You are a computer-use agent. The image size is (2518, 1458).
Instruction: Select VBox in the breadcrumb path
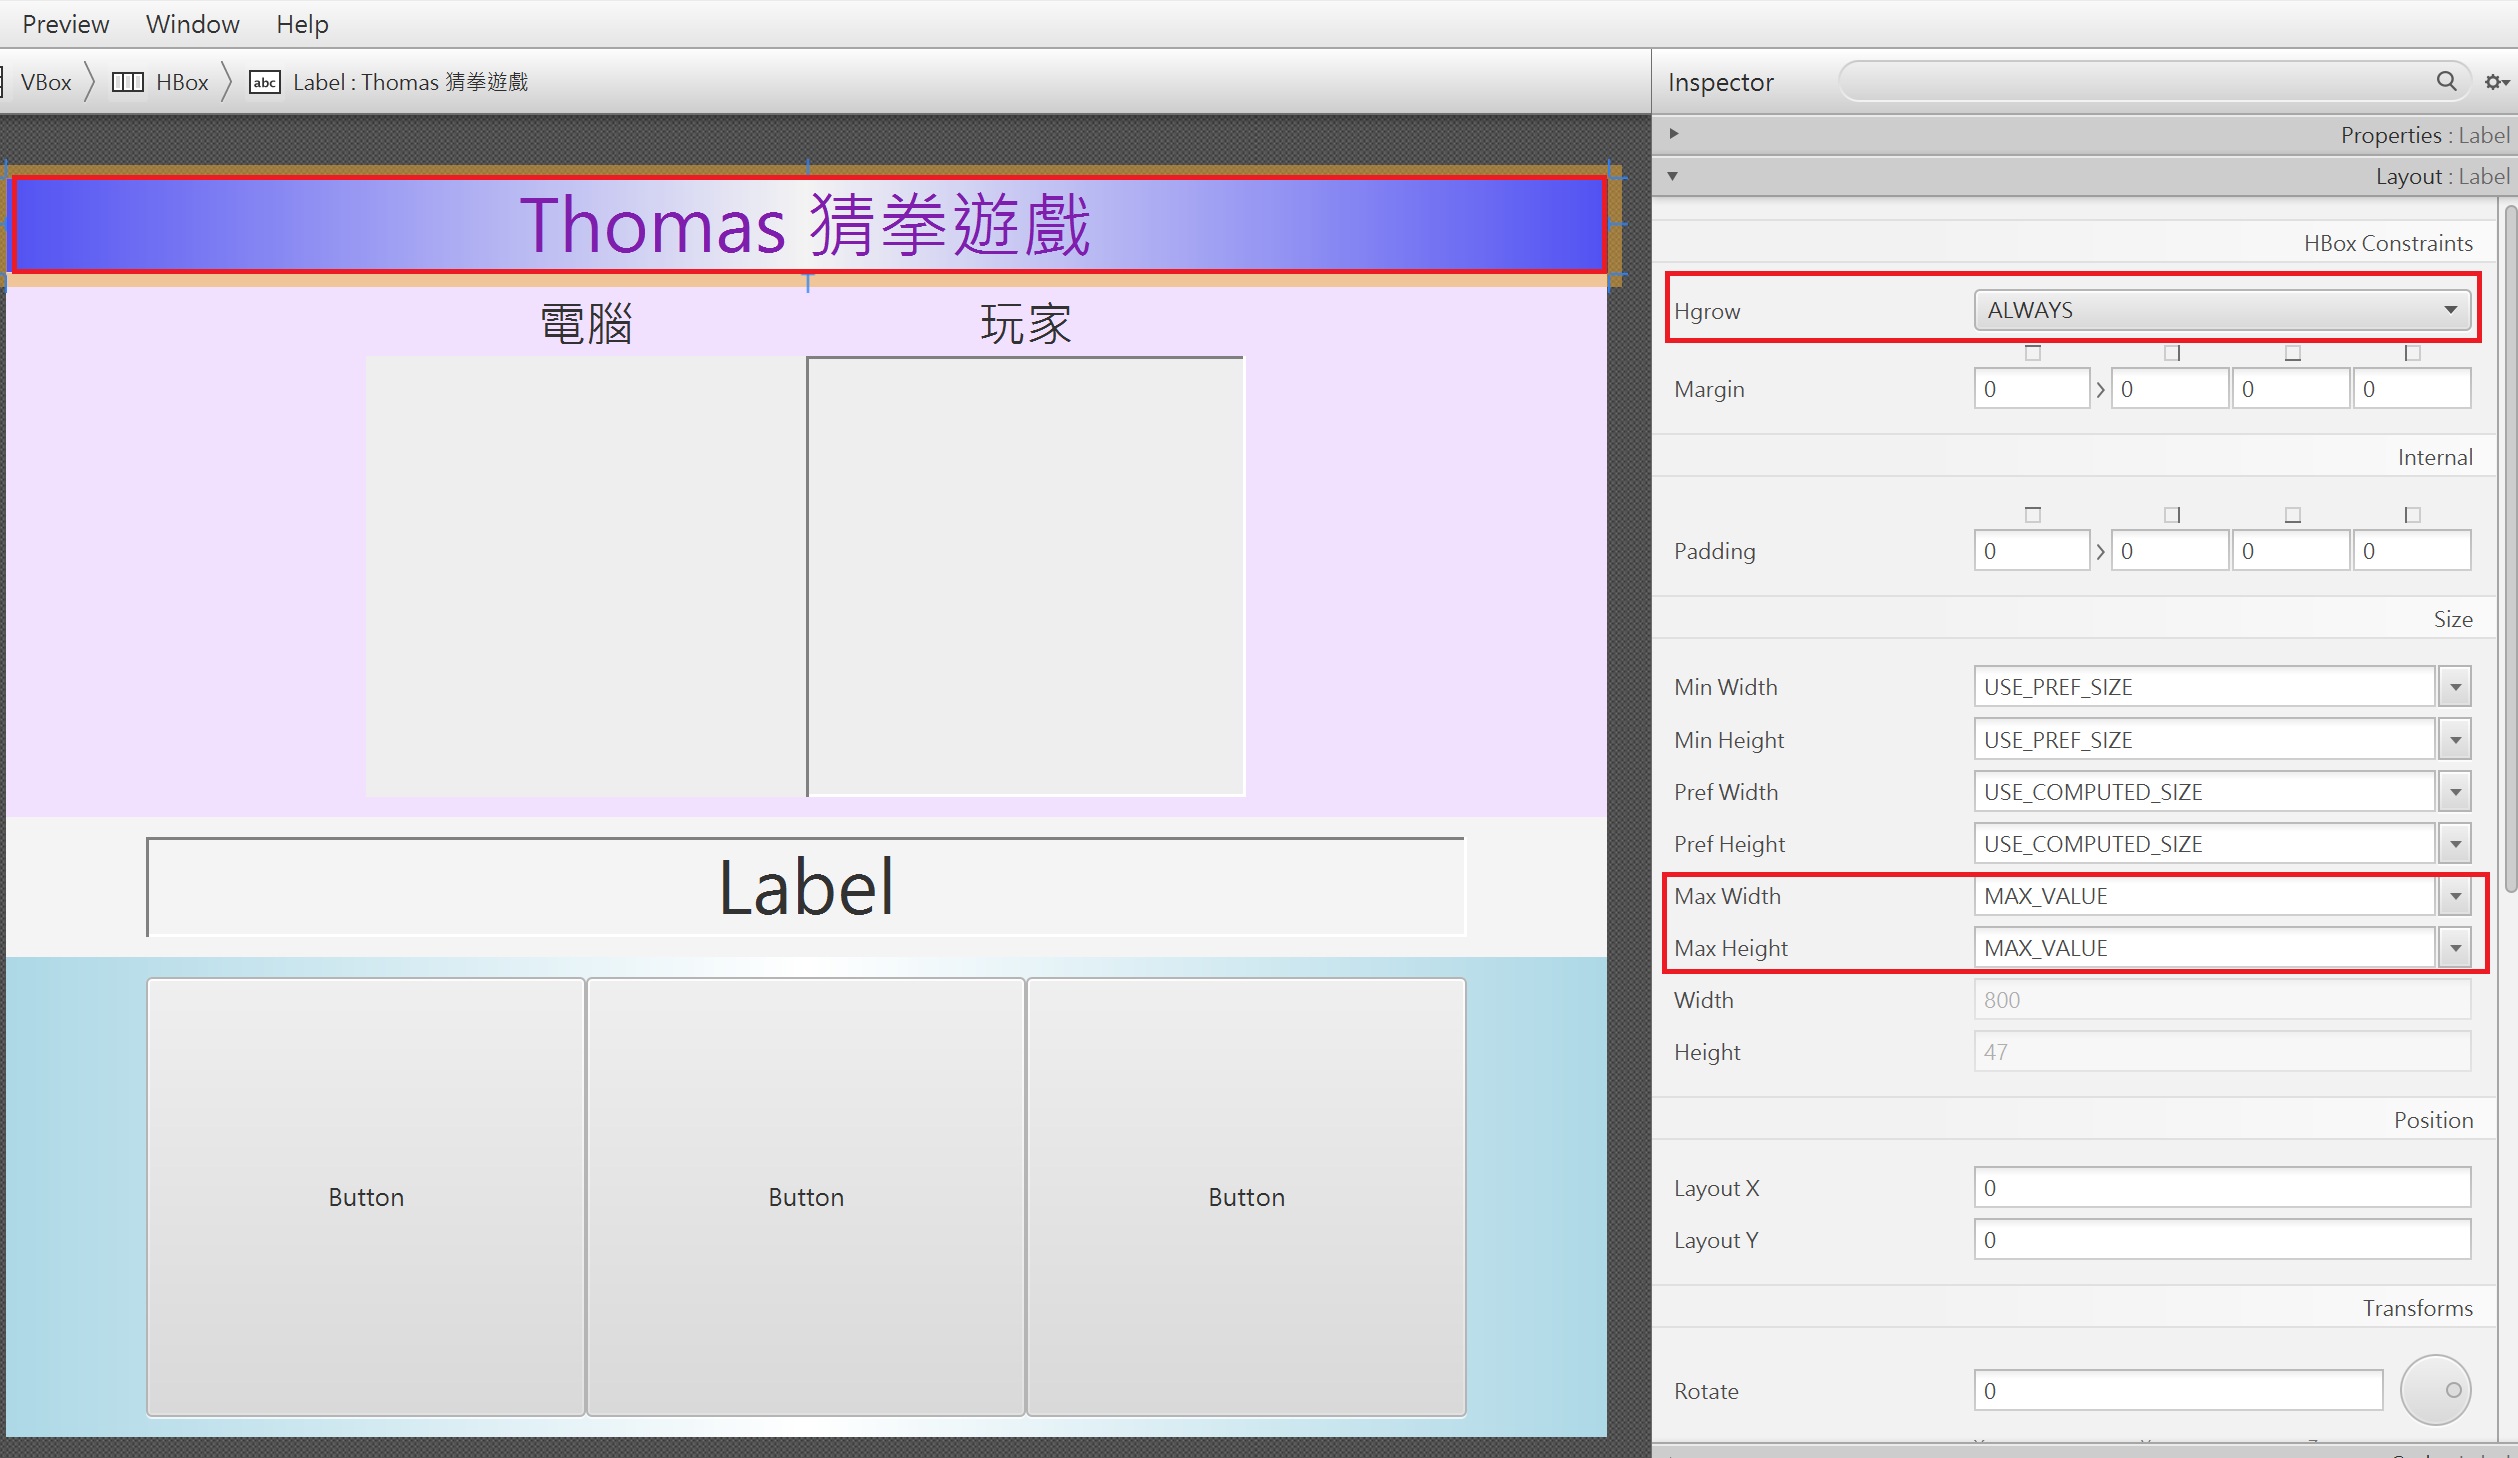(46, 82)
